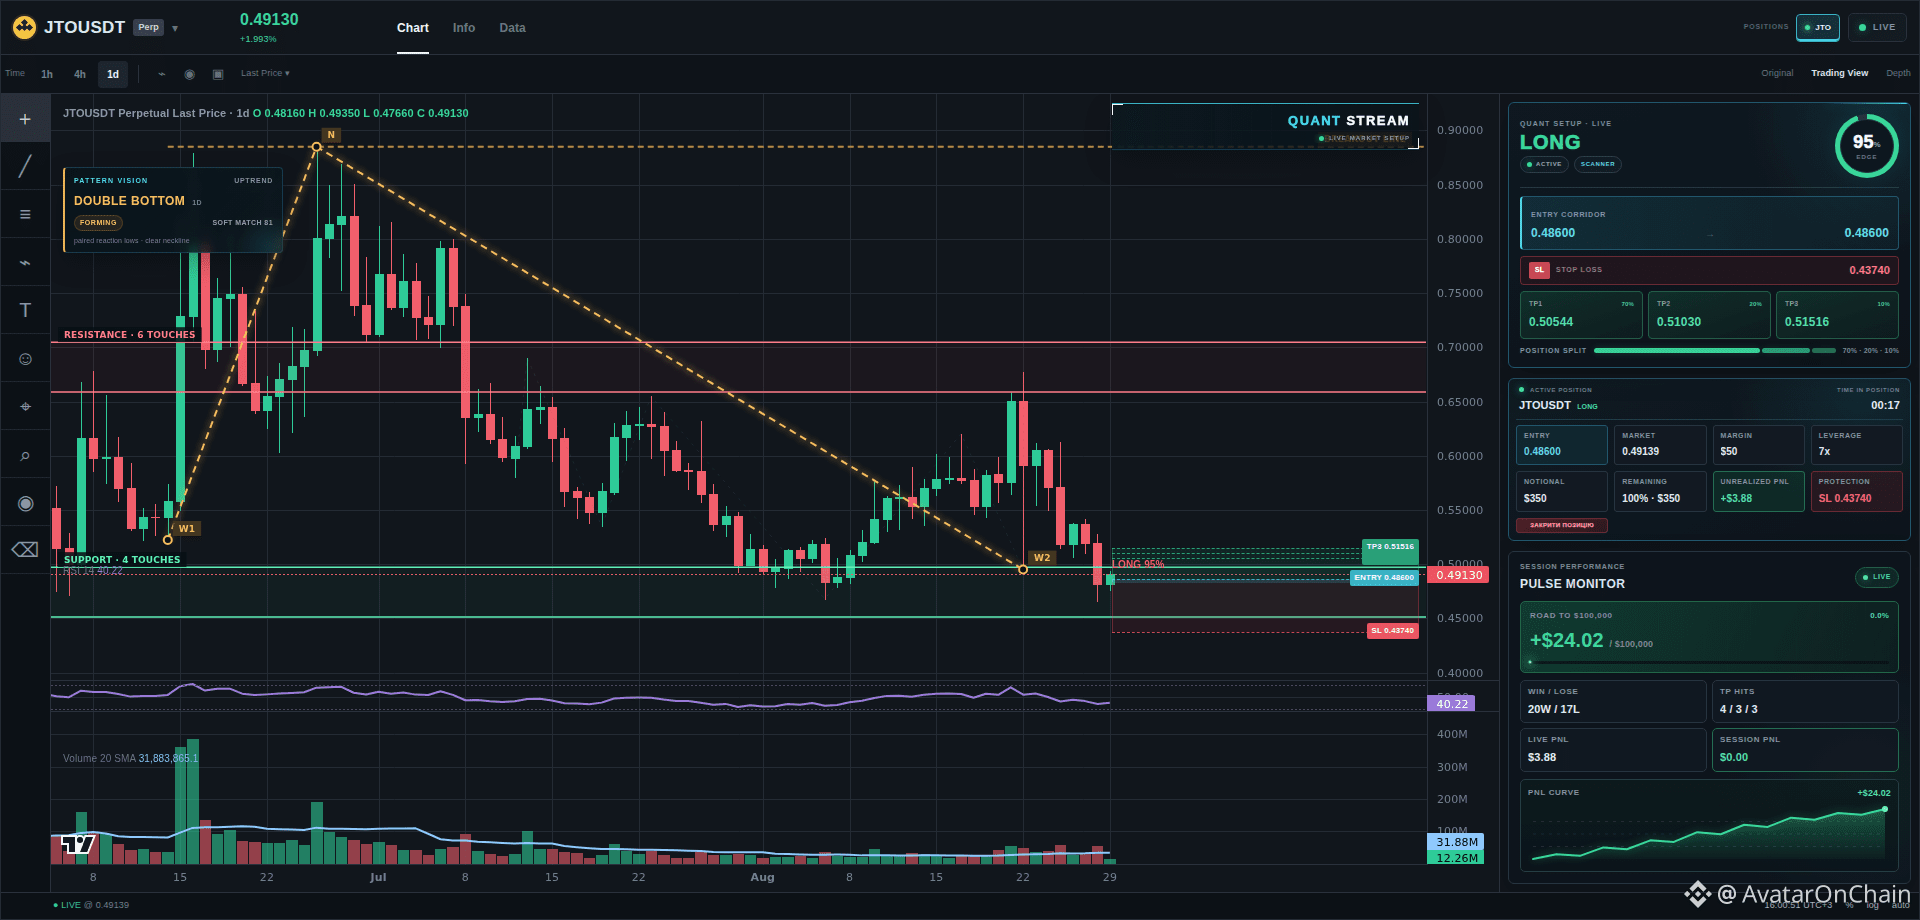Click the current price tag 0.49130 on the axis
The height and width of the screenshot is (920, 1920).
coord(1459,575)
